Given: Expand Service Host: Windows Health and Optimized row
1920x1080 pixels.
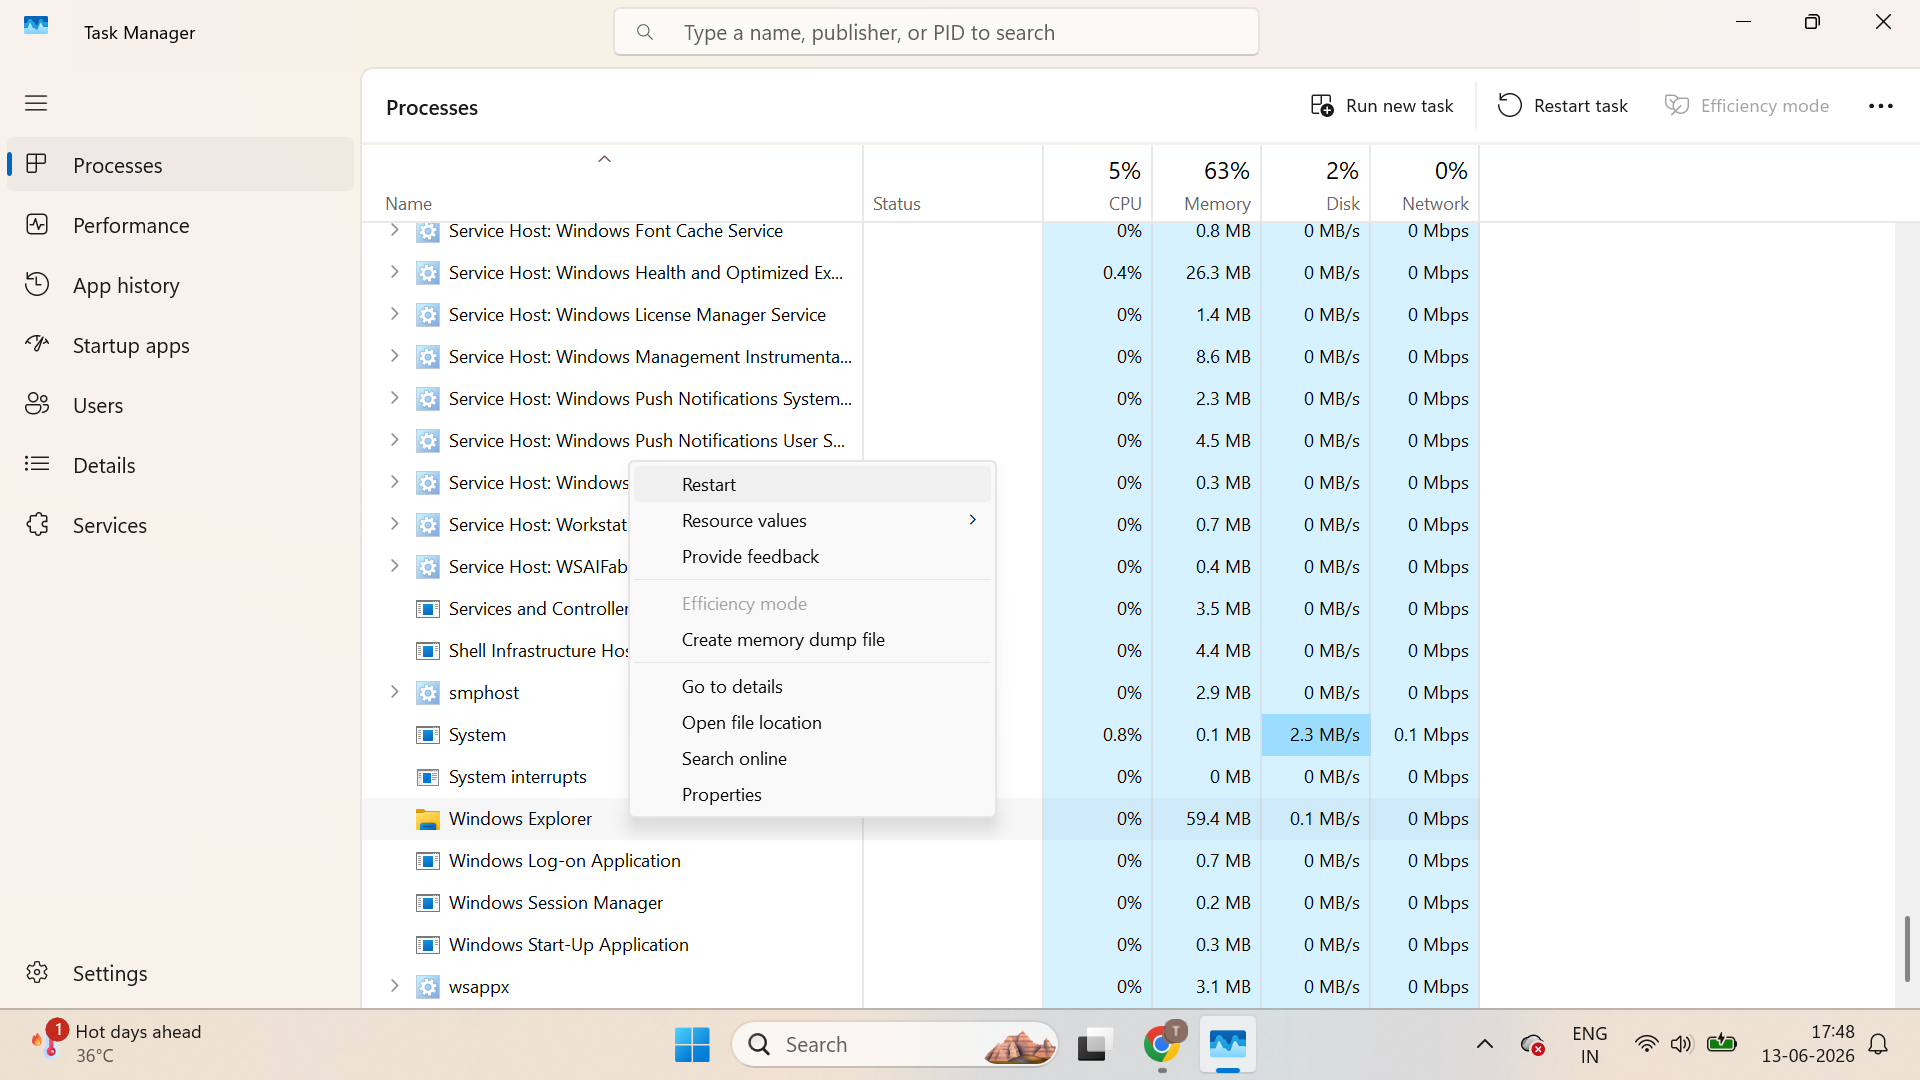Looking at the screenshot, I should coord(394,272).
